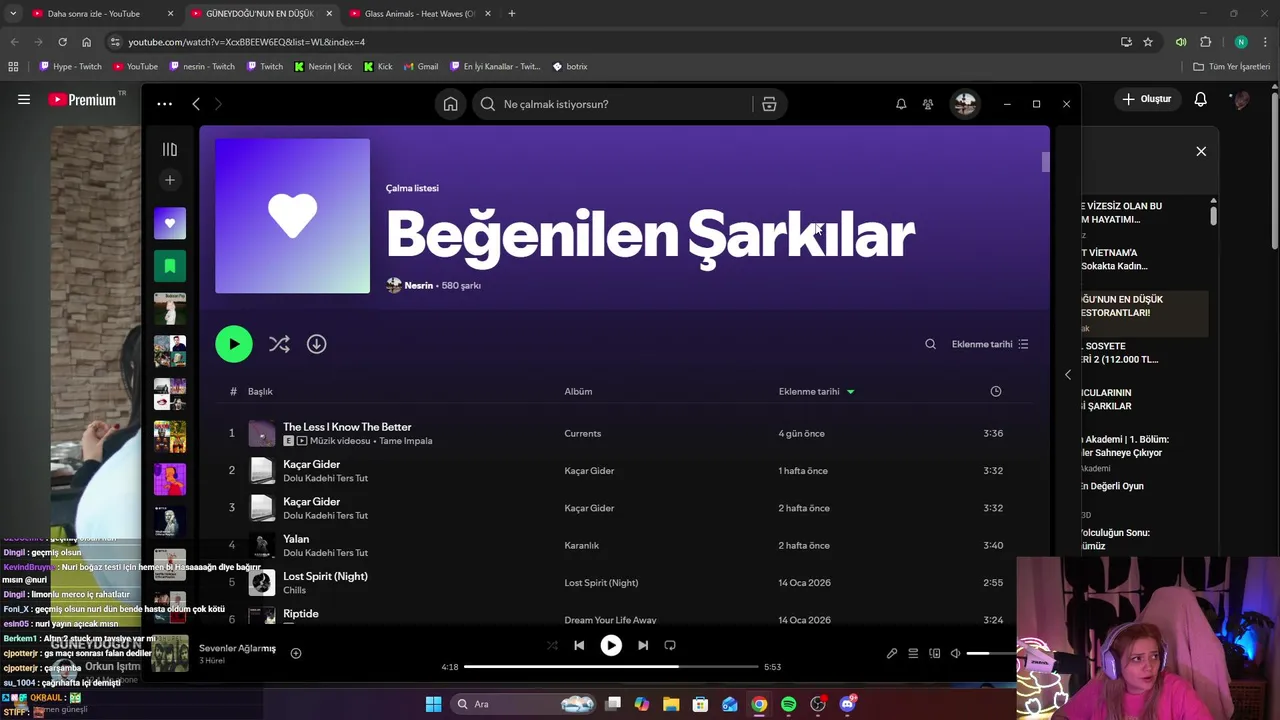Open YouTube notifications bell
Image resolution: width=1280 pixels, height=720 pixels.
click(1200, 99)
